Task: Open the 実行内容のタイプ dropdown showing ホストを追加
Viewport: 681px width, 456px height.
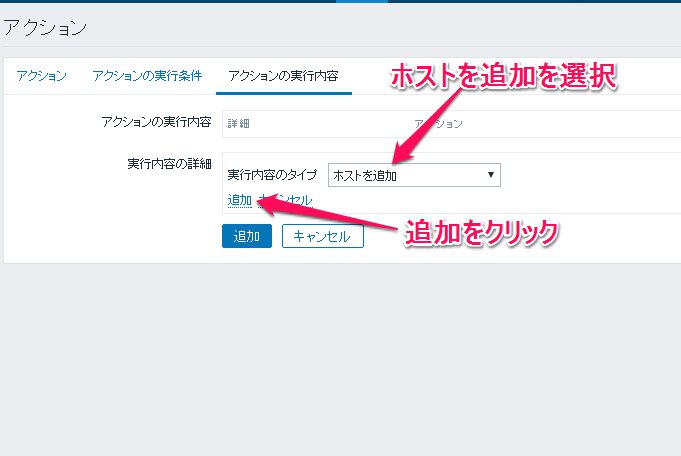Action: coord(413,175)
